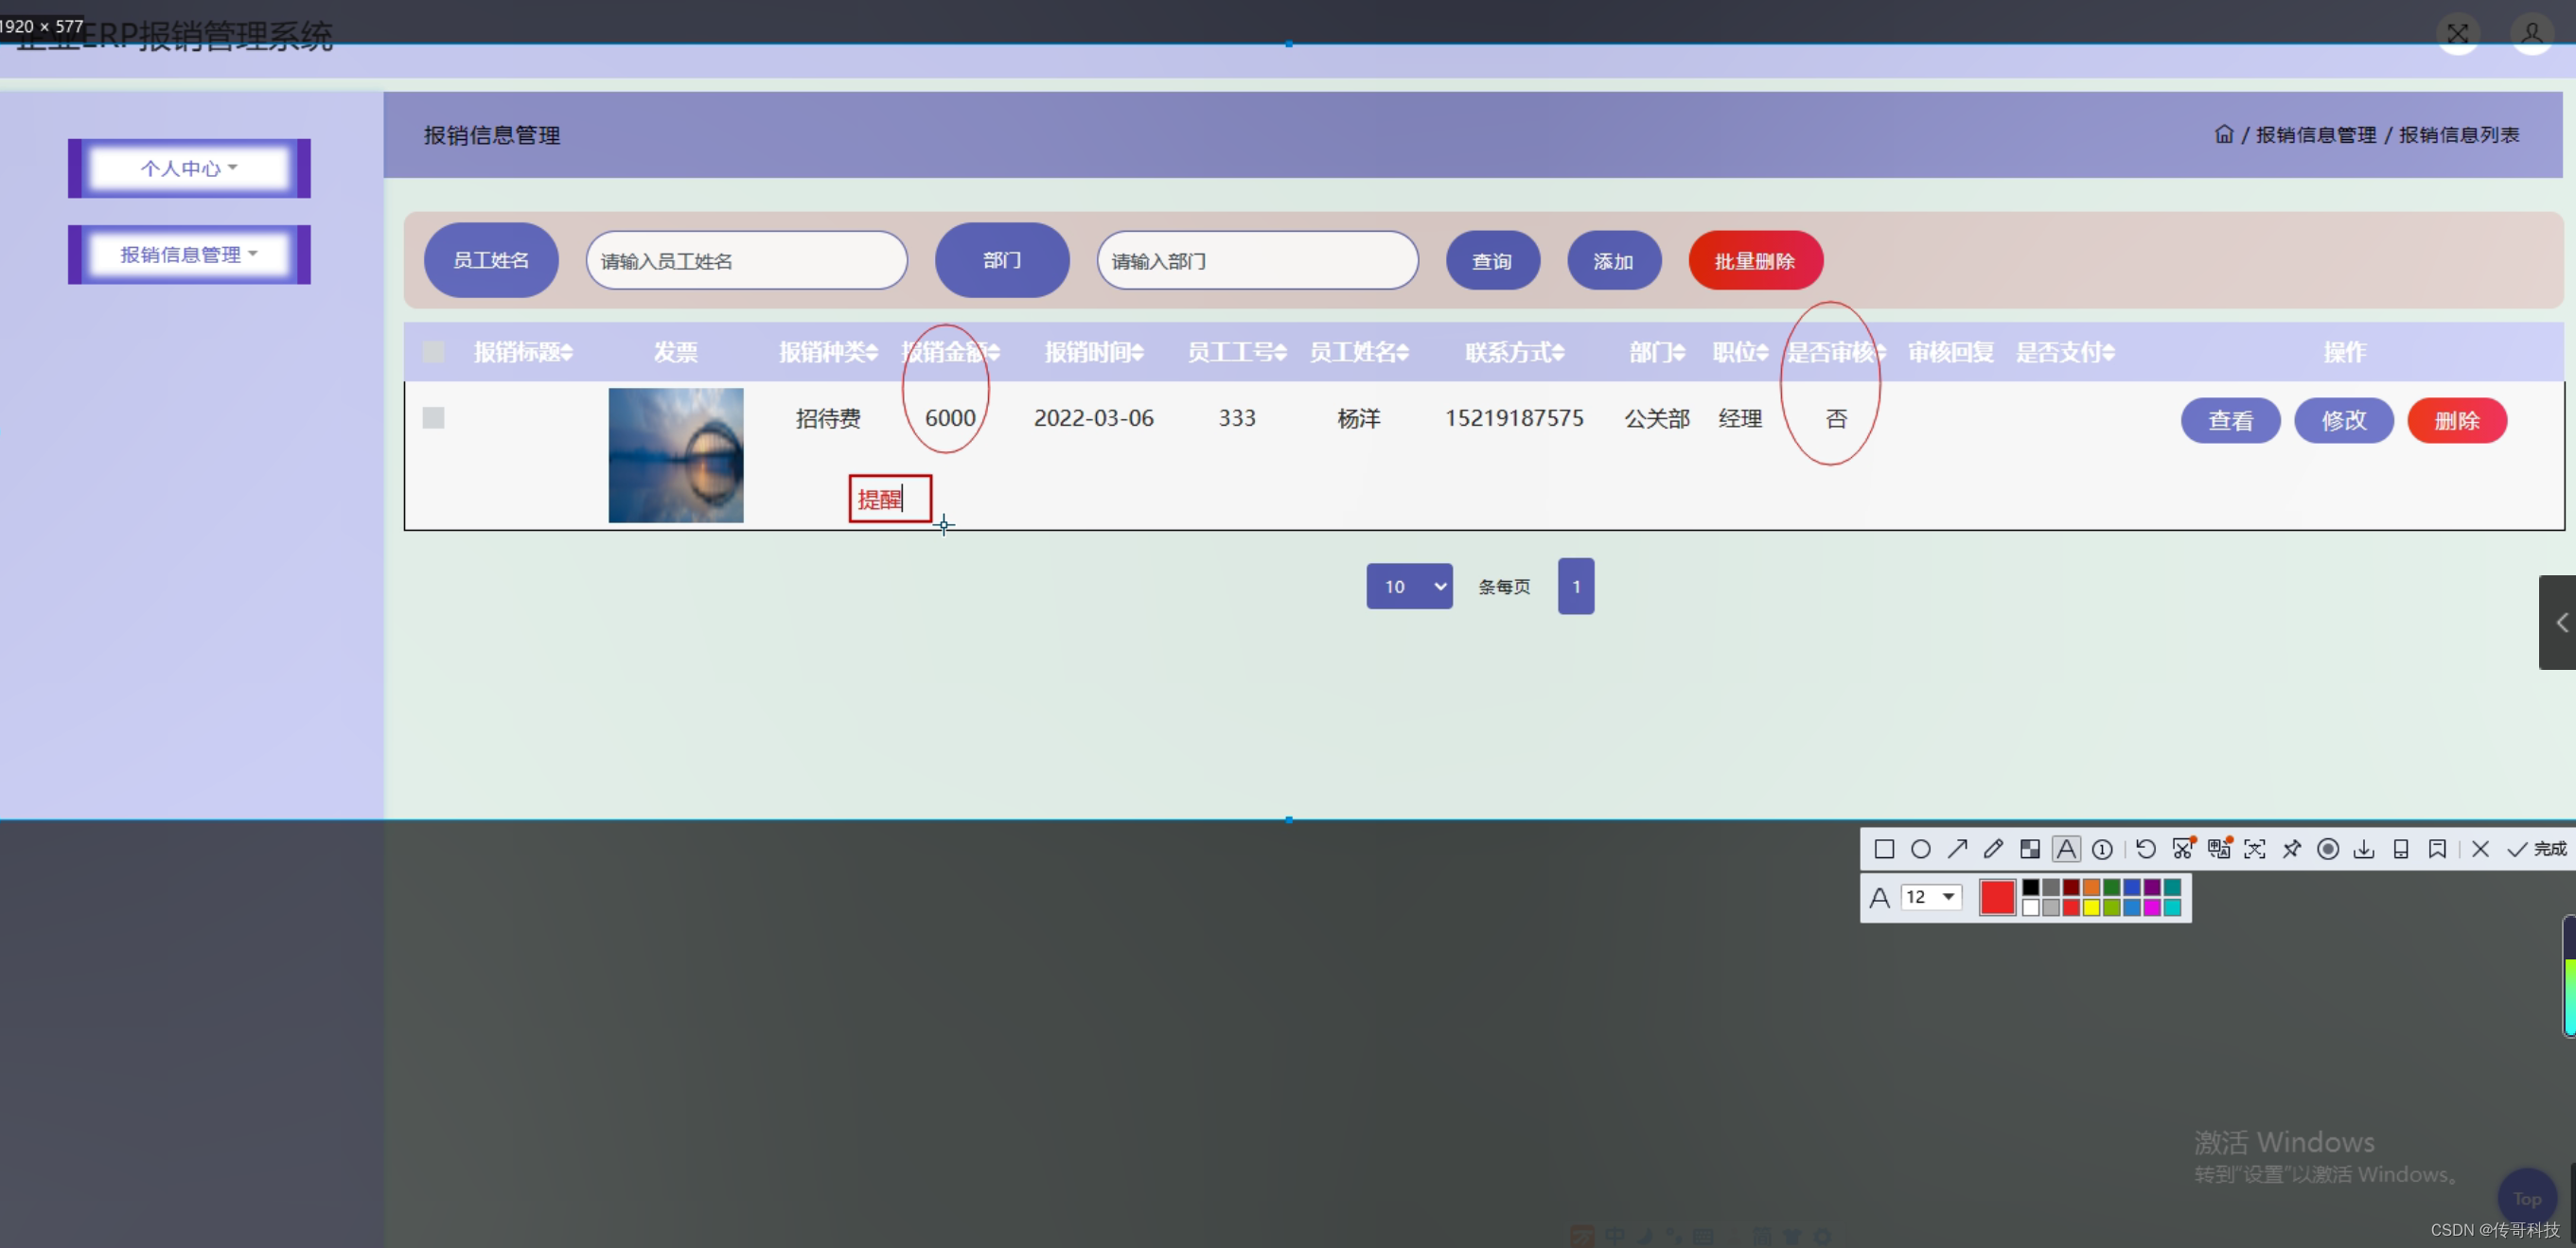Click the invoice thumbnail image in table
The image size is (2576, 1248).
675,455
